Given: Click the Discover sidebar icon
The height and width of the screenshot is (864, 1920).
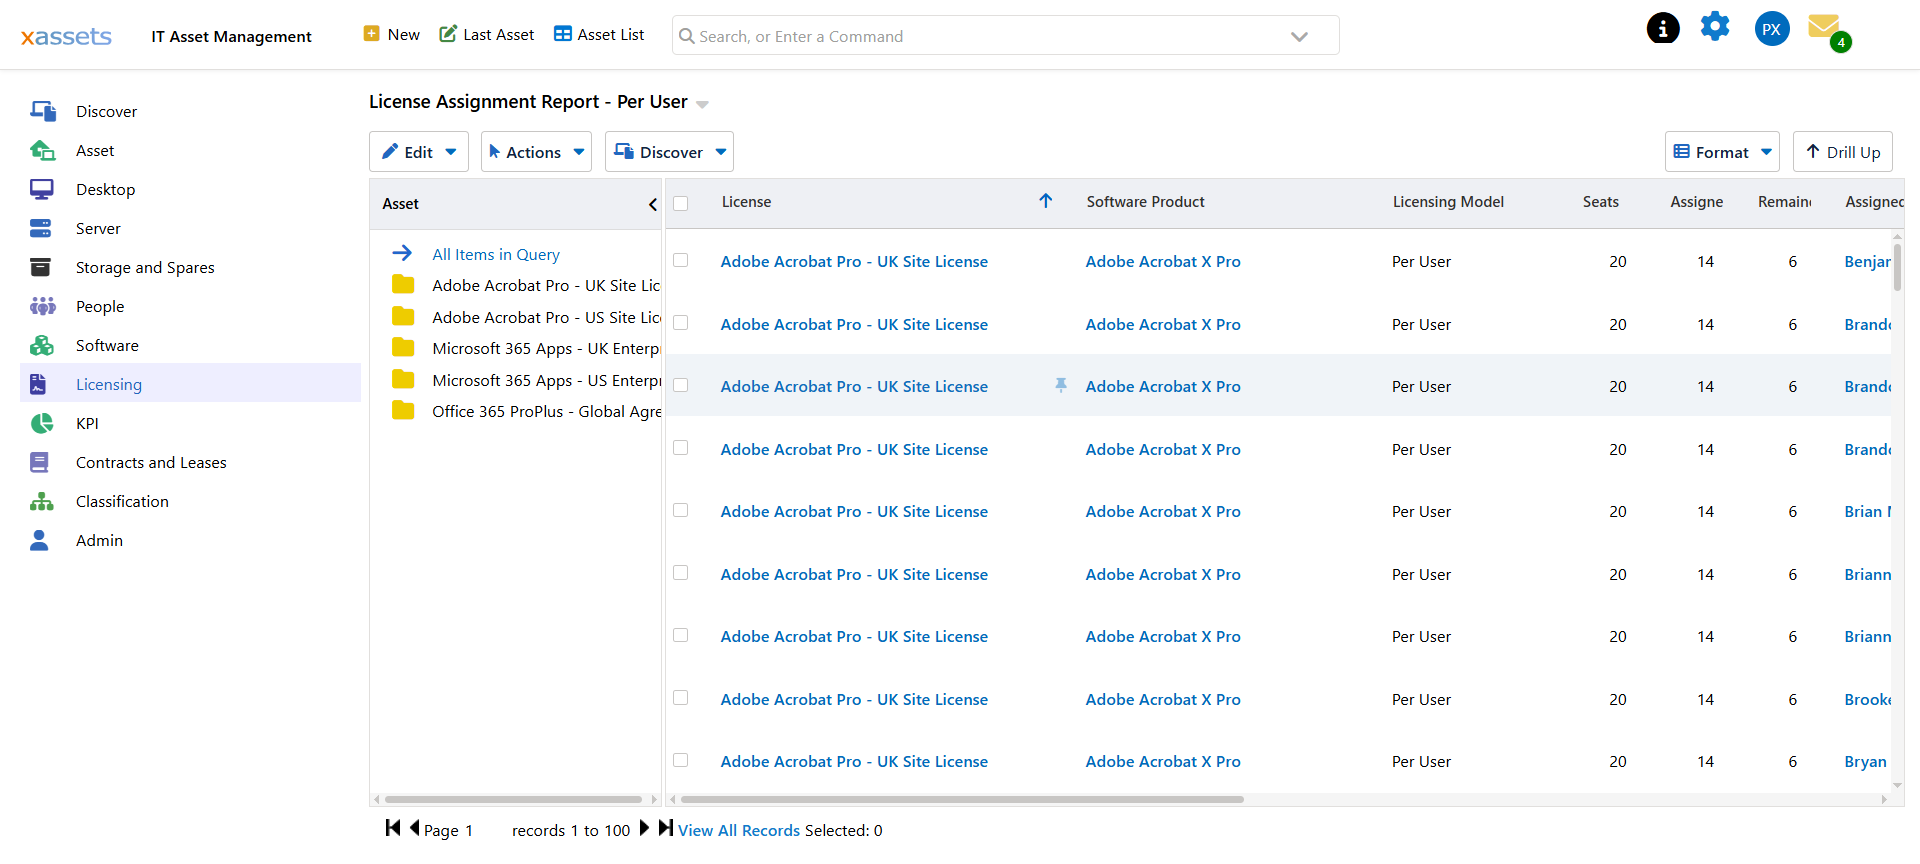Looking at the screenshot, I should pyautogui.click(x=42, y=111).
